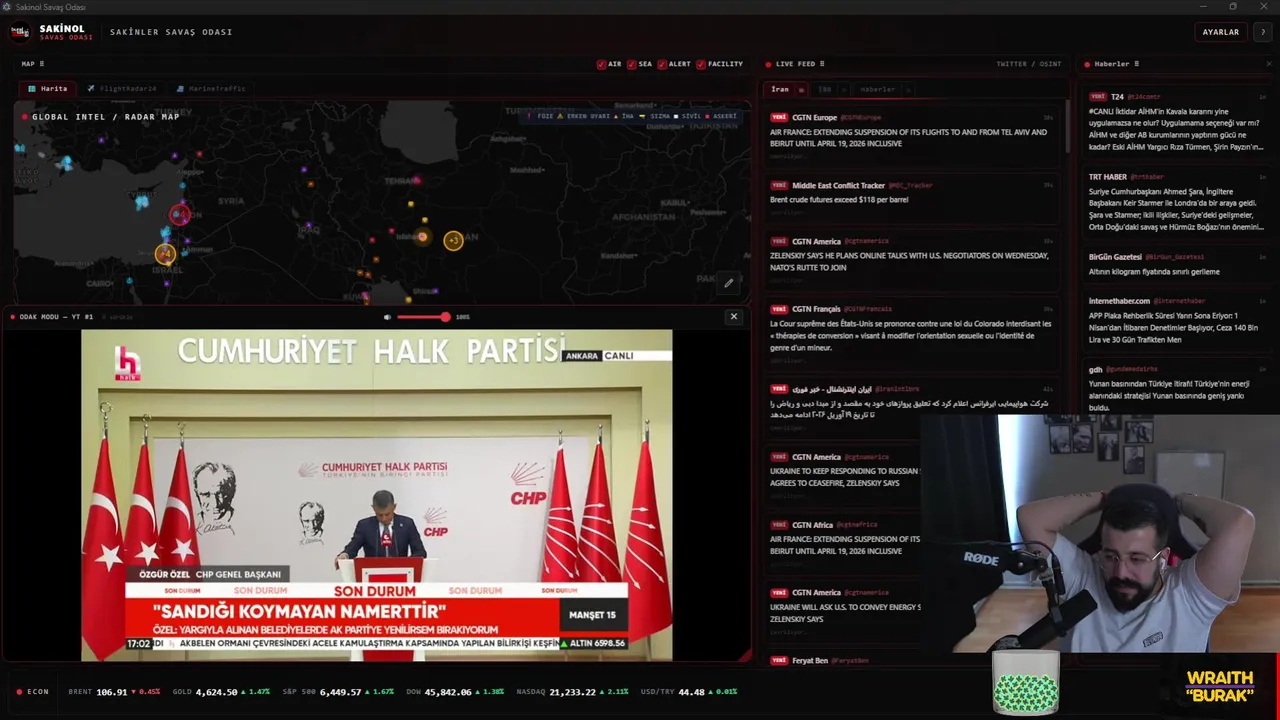The image size is (1280, 720).
Task: Toggle the AIR layer checkbox
Action: [601, 64]
